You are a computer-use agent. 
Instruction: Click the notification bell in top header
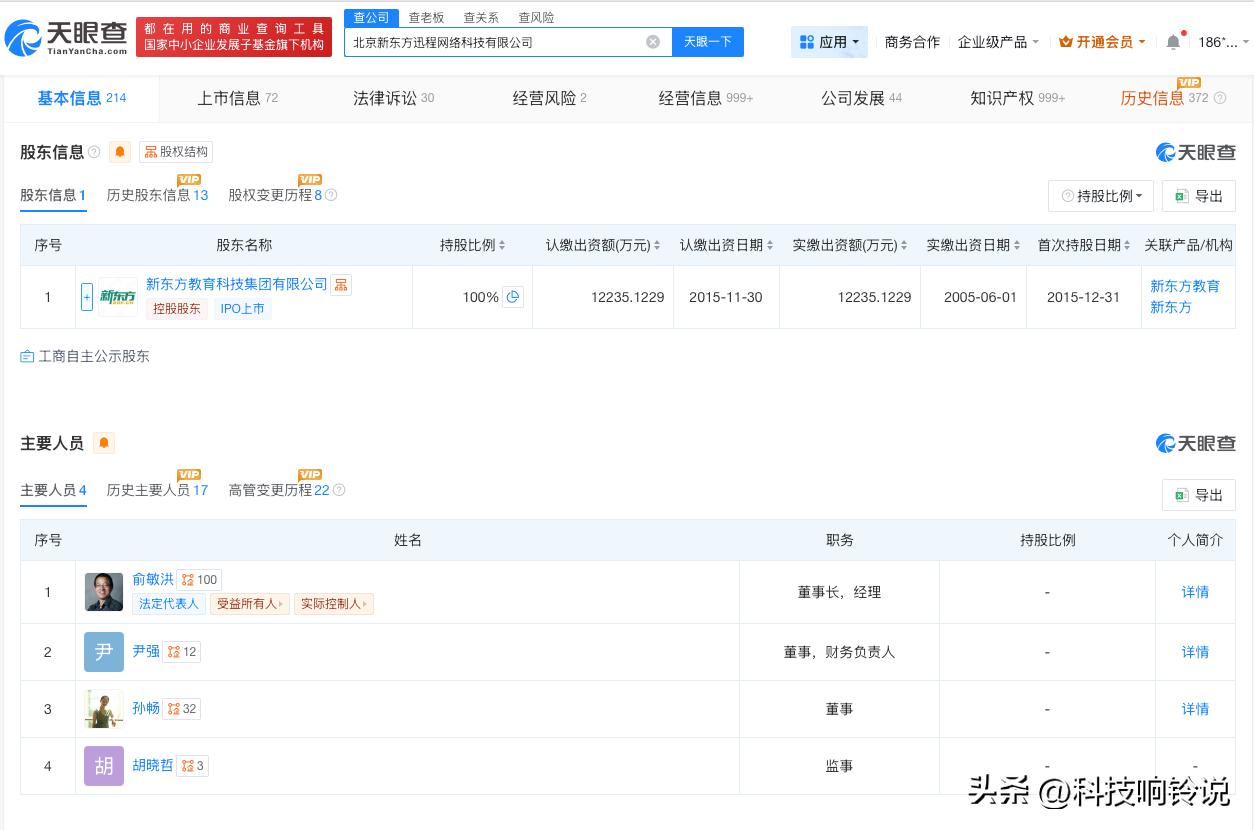pyautogui.click(x=1173, y=42)
